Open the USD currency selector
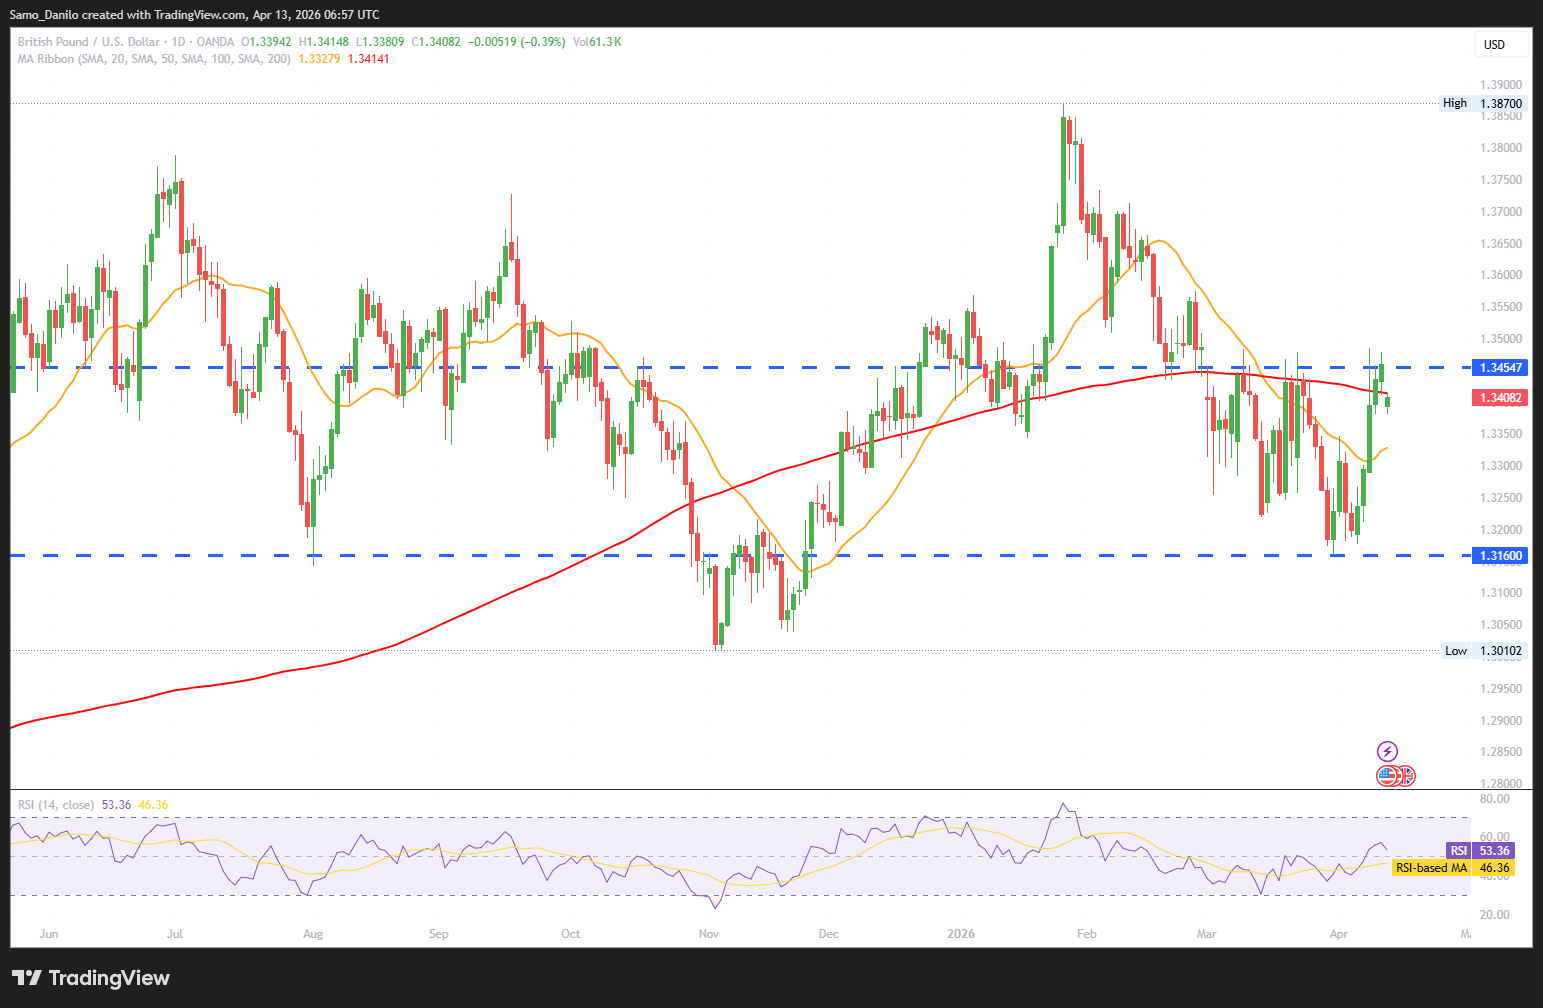The image size is (1543, 1008). (x=1500, y=44)
